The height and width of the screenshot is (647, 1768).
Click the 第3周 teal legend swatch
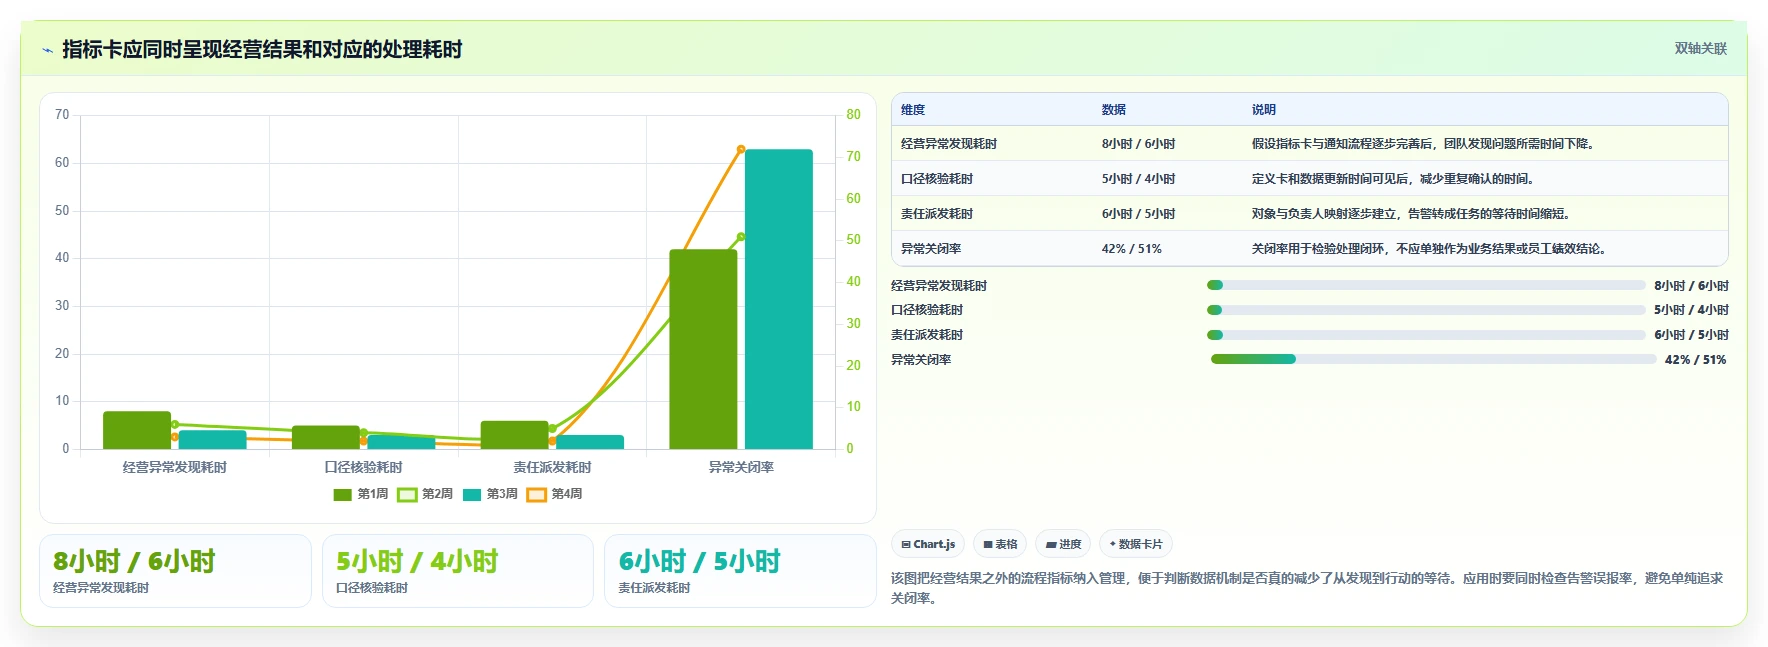coord(472,494)
